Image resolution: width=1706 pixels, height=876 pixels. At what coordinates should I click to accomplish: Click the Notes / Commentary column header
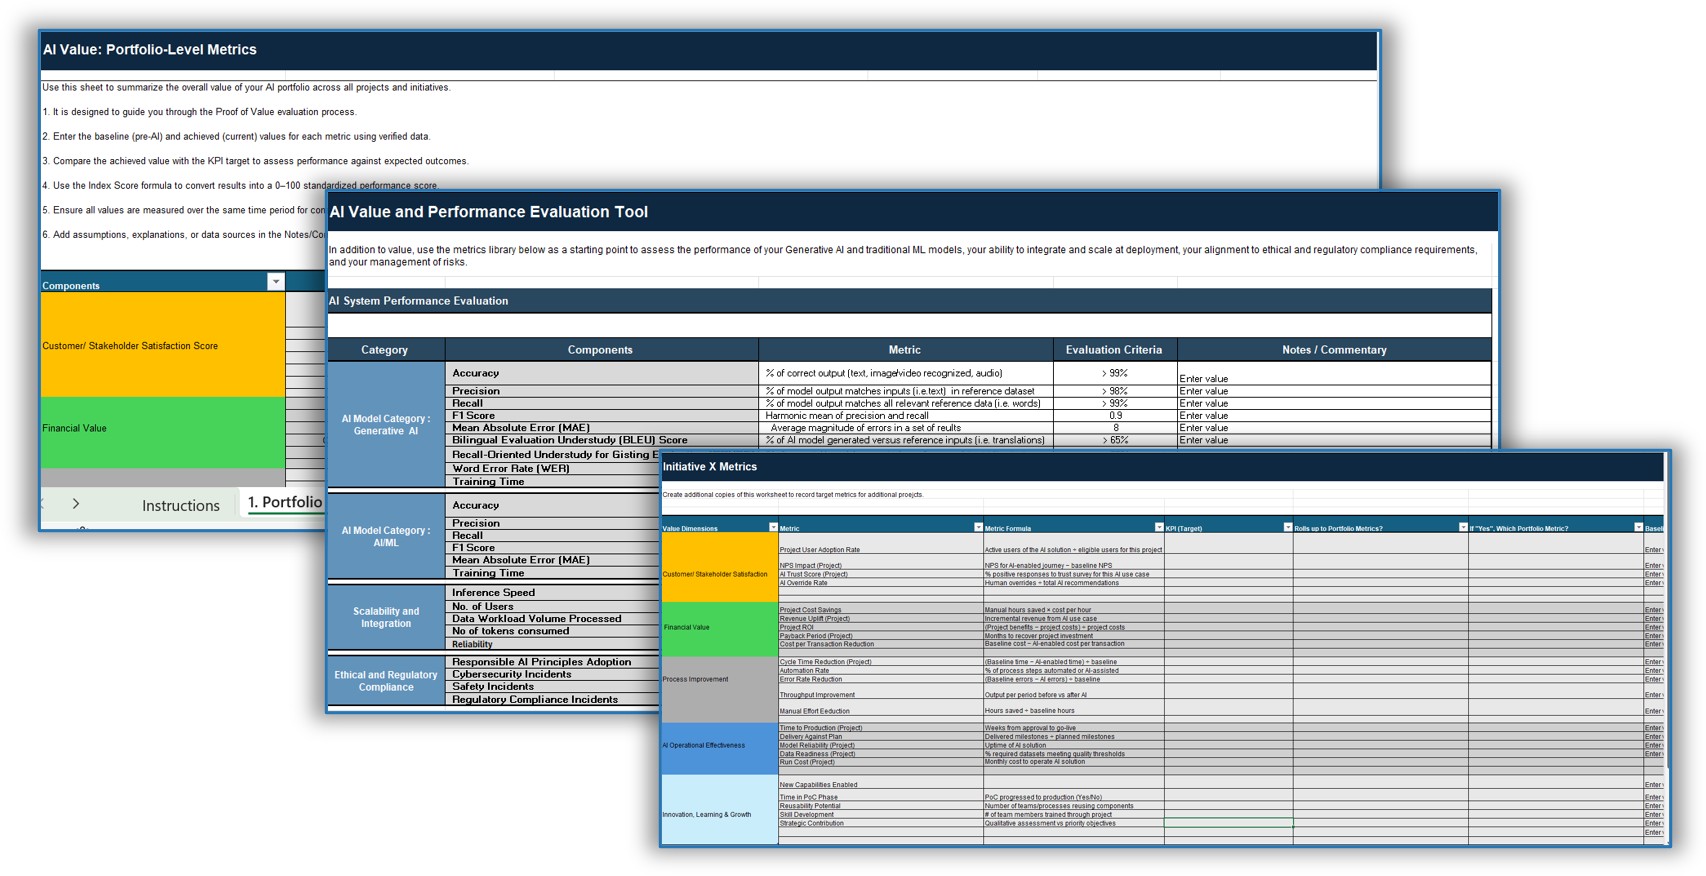1334,350
